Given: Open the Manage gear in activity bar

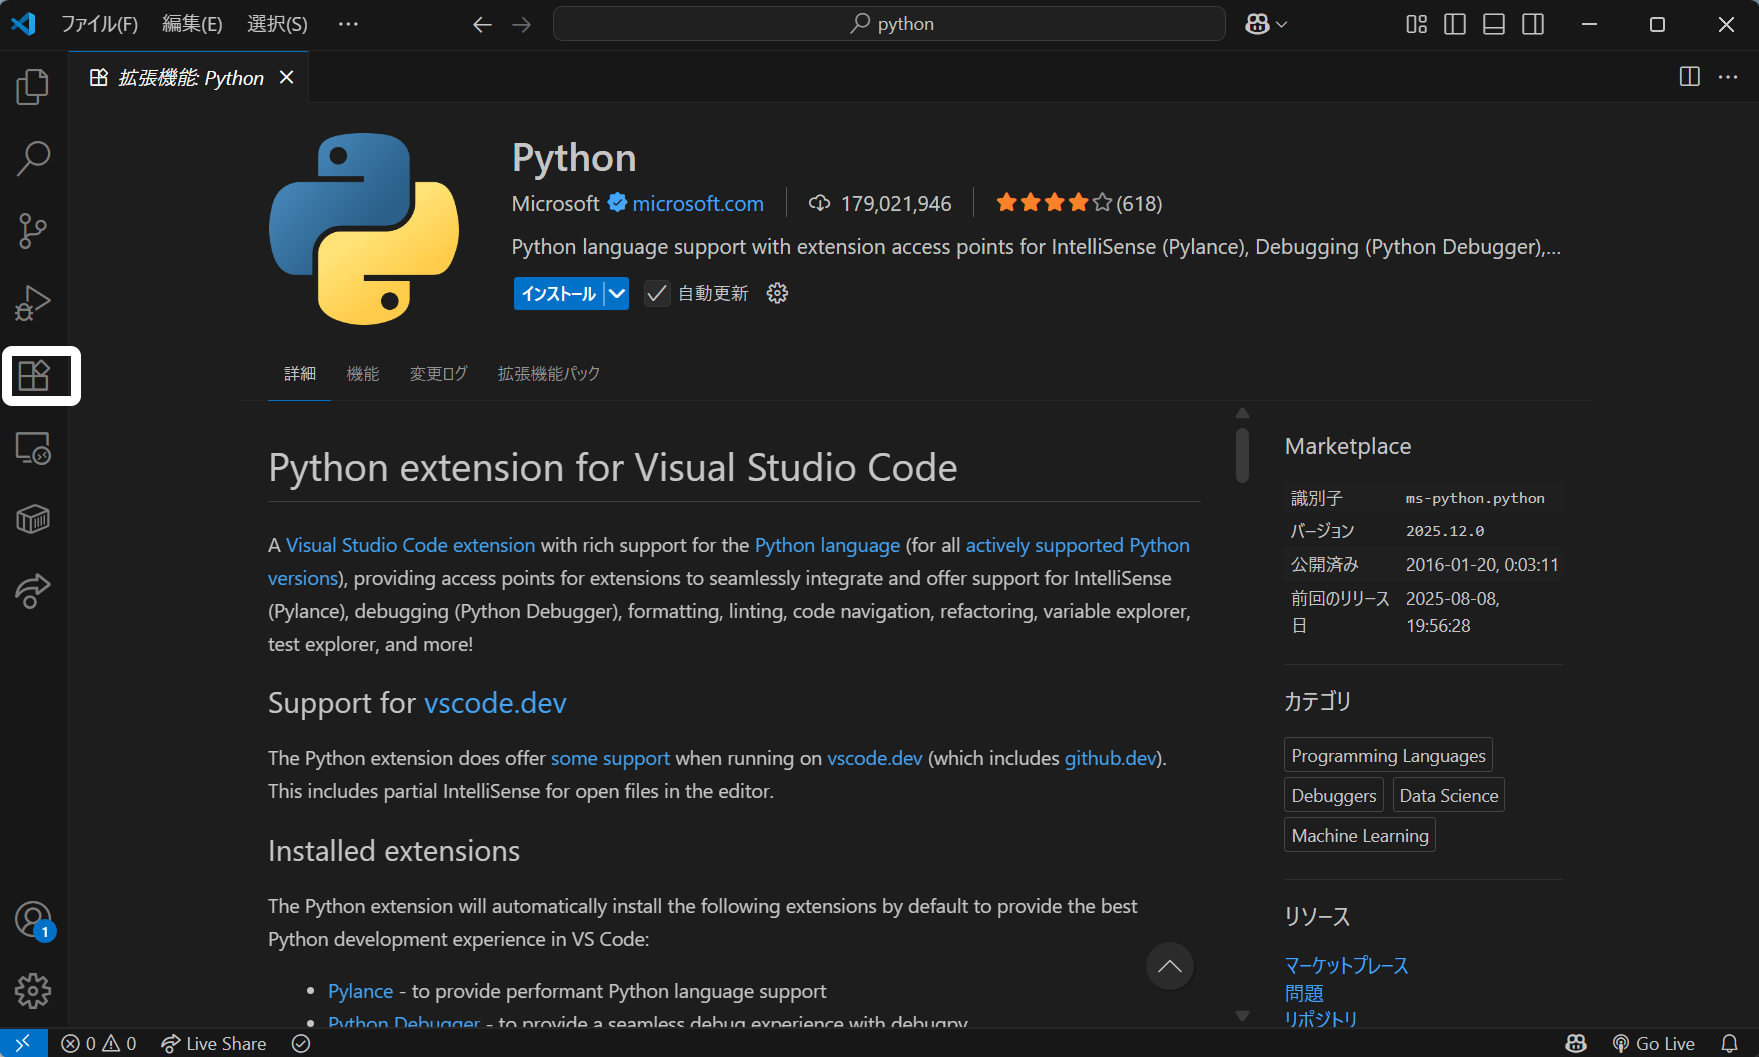Looking at the screenshot, I should pyautogui.click(x=33, y=991).
